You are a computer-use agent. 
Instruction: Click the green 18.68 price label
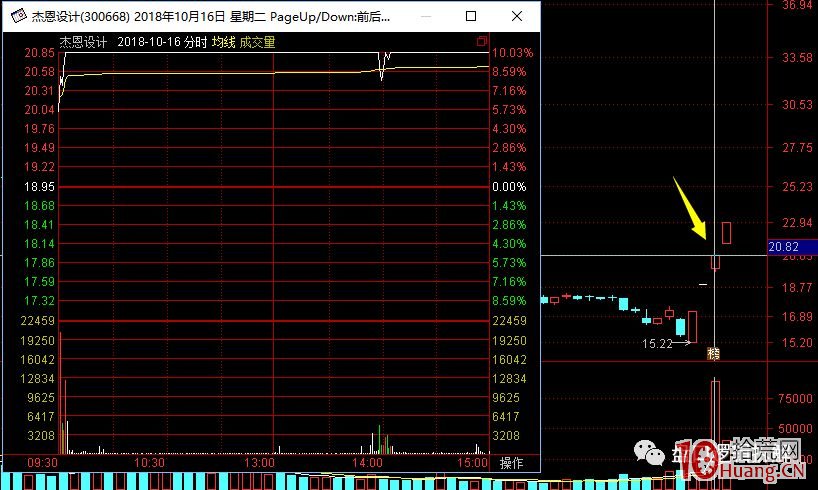[x=40, y=206]
